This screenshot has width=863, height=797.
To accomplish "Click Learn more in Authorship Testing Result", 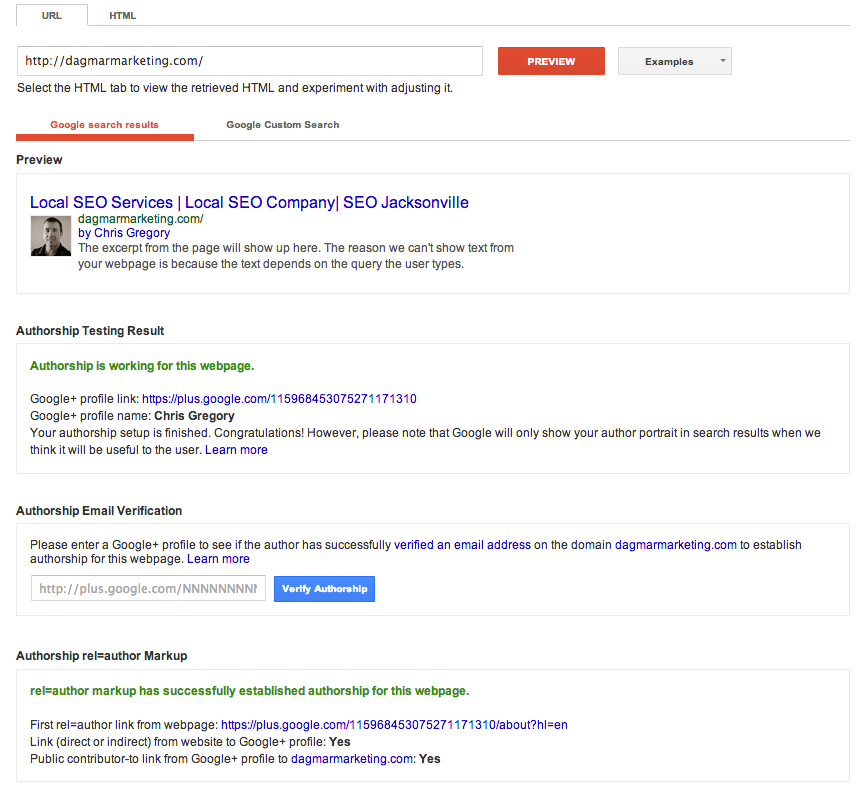I will click(x=236, y=450).
